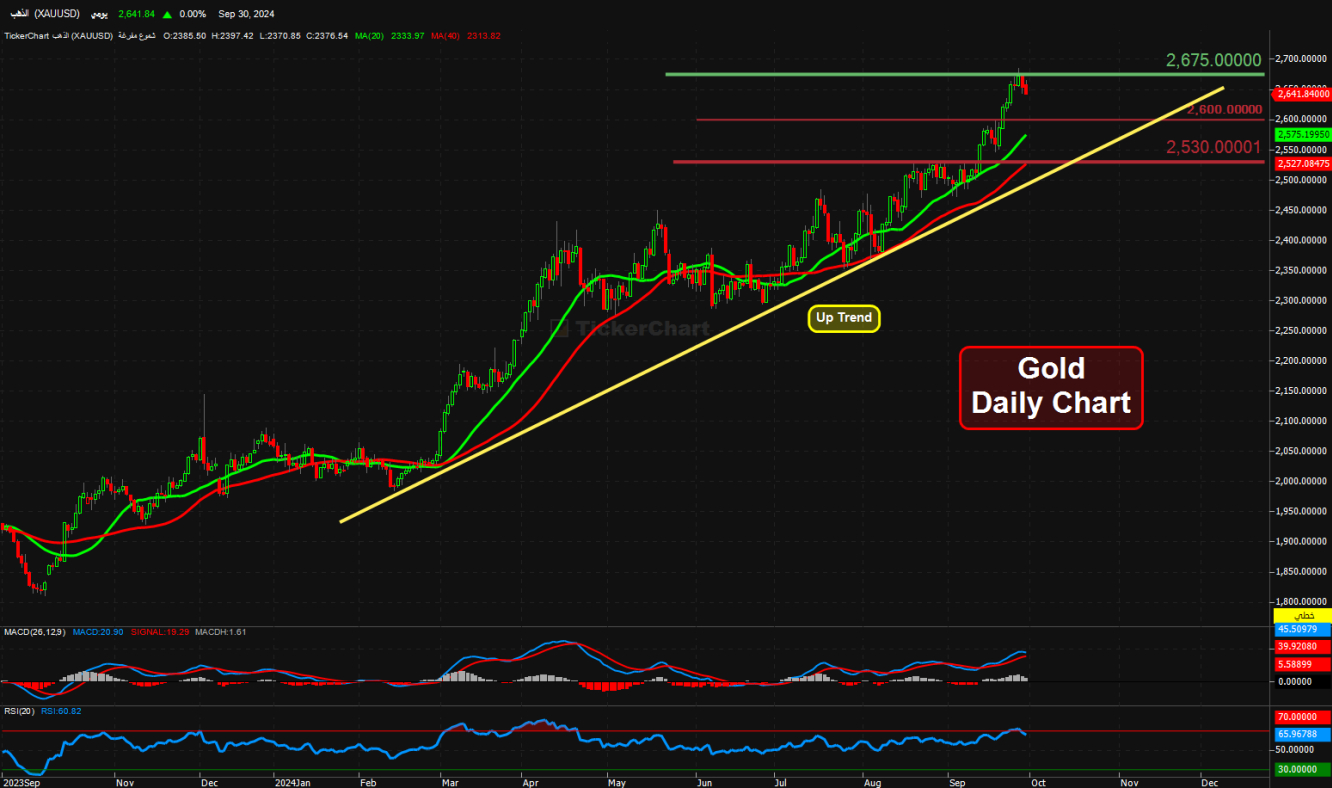Click the MACDH:1.61 legend value
The image size is (1332, 788).
click(220, 632)
